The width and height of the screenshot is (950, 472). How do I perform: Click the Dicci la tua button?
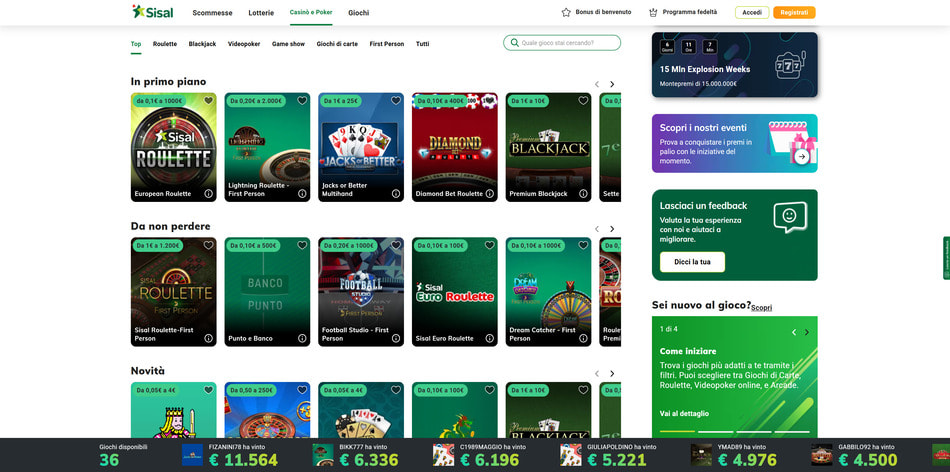tap(692, 262)
